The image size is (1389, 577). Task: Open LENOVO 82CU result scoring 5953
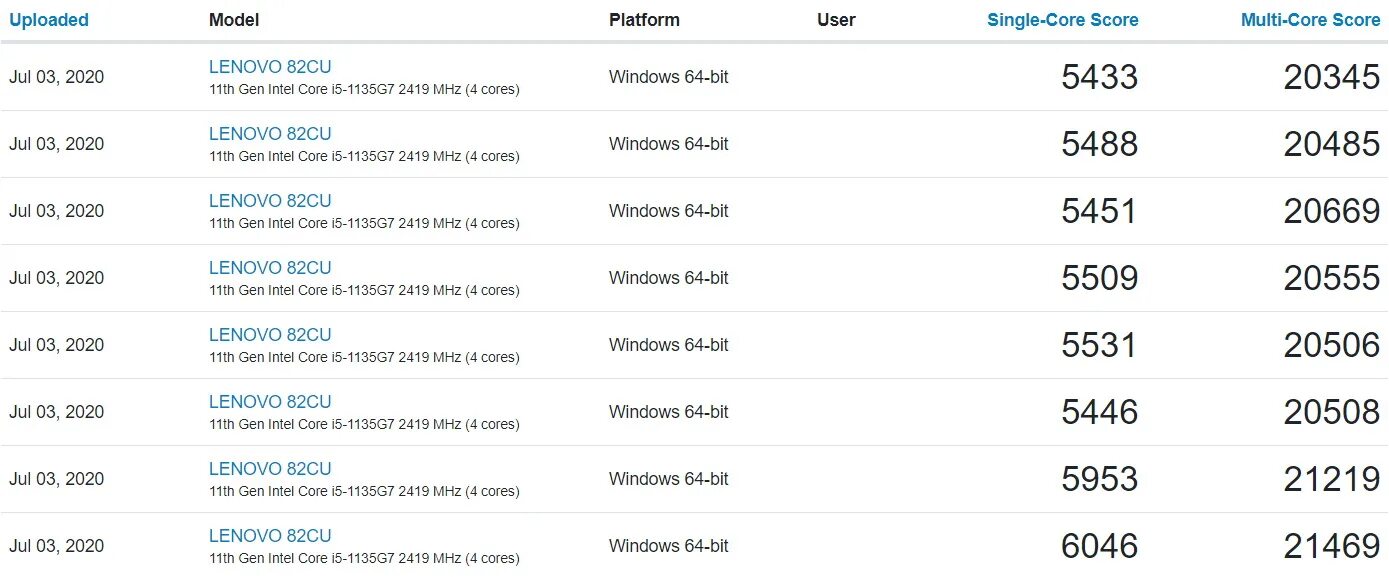[270, 469]
